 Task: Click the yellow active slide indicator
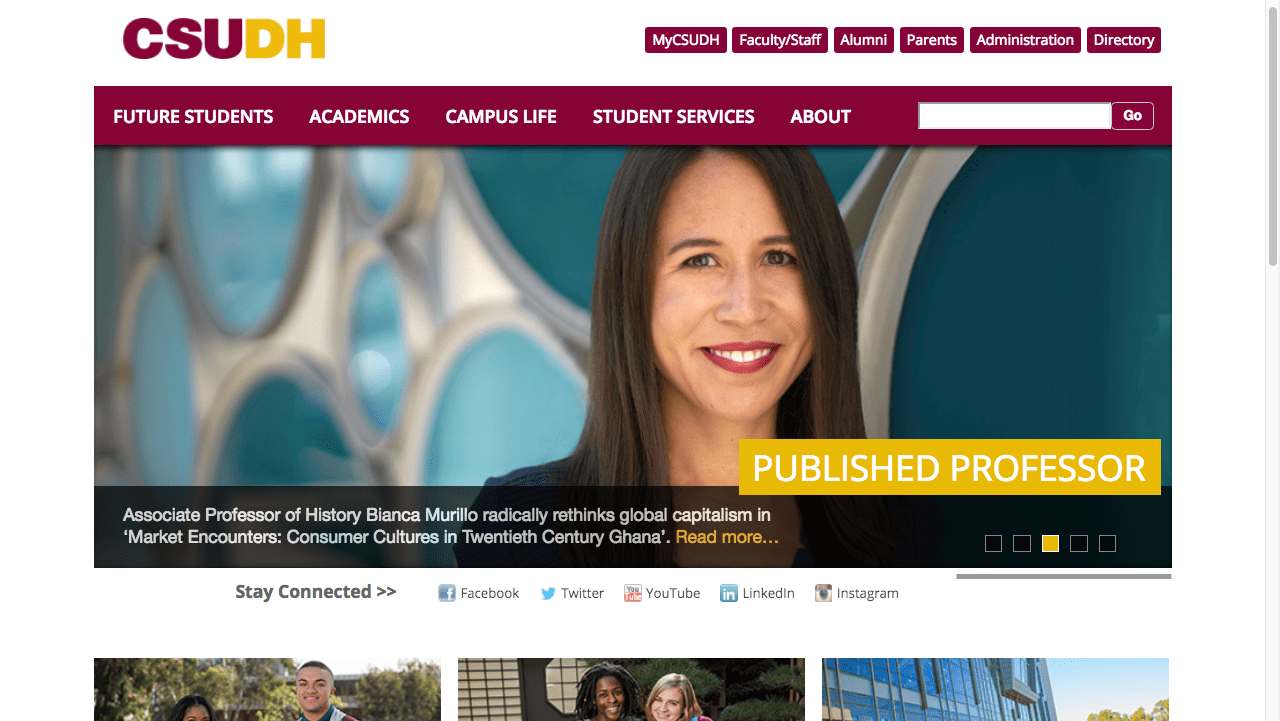[1050, 543]
